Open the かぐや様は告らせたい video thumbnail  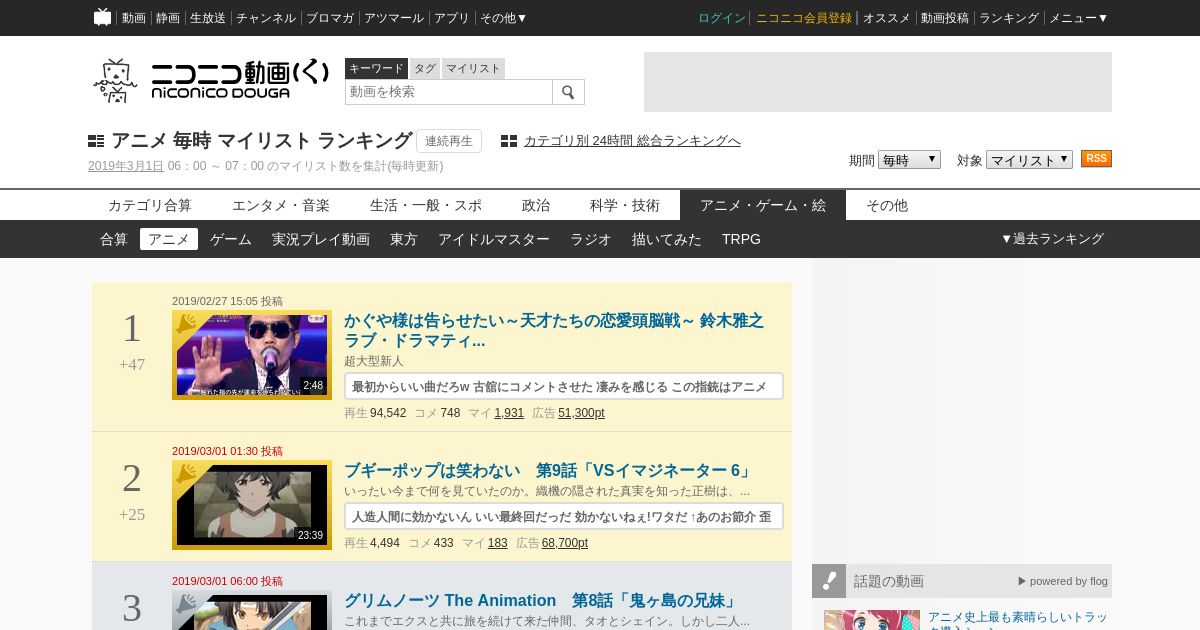pos(252,355)
